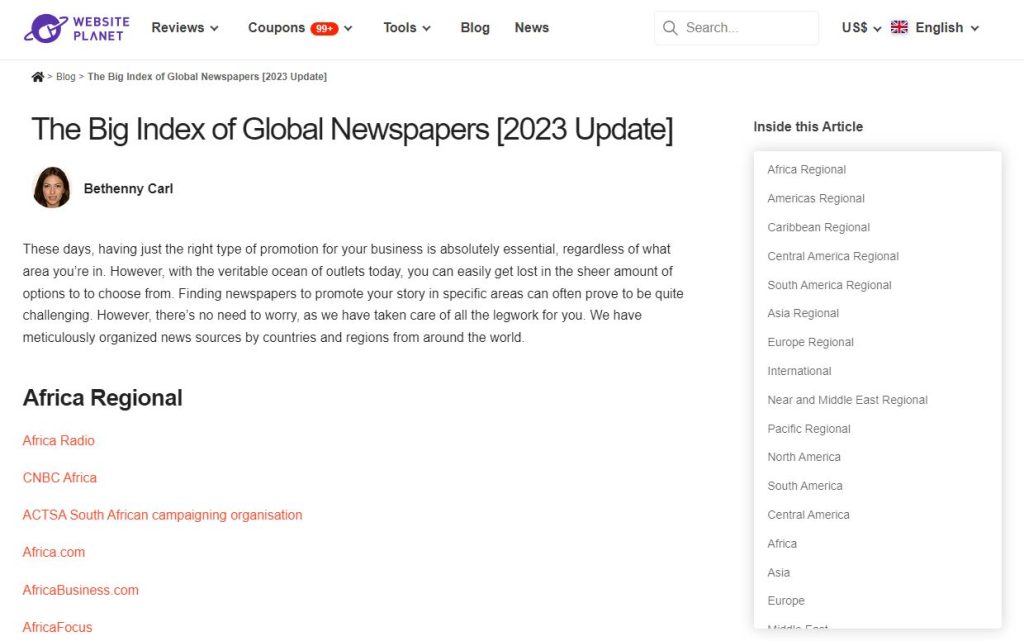Click the search magnifier icon

[x=670, y=28]
